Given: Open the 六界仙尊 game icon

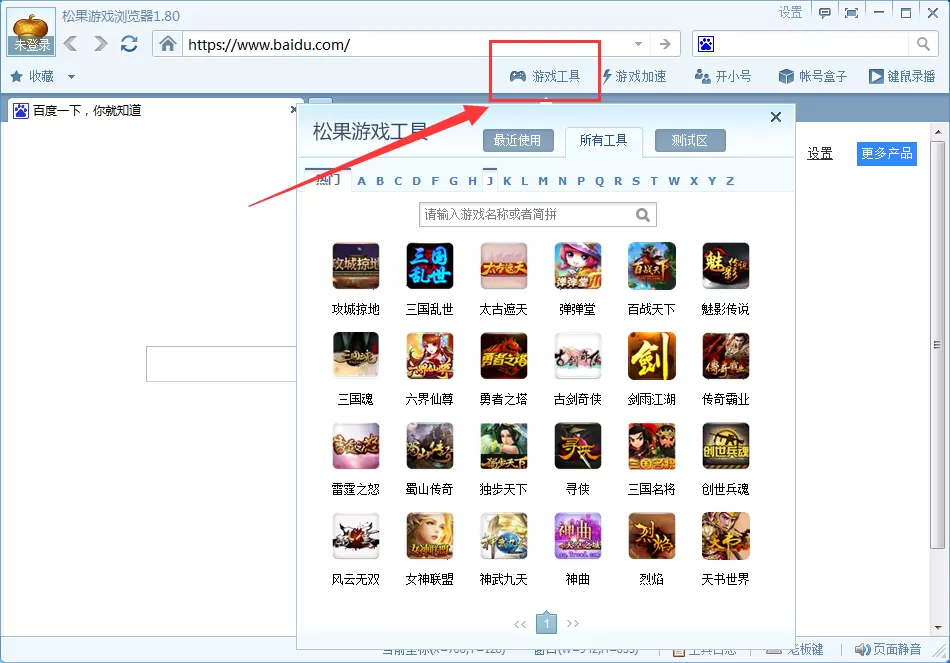Looking at the screenshot, I should coord(430,356).
